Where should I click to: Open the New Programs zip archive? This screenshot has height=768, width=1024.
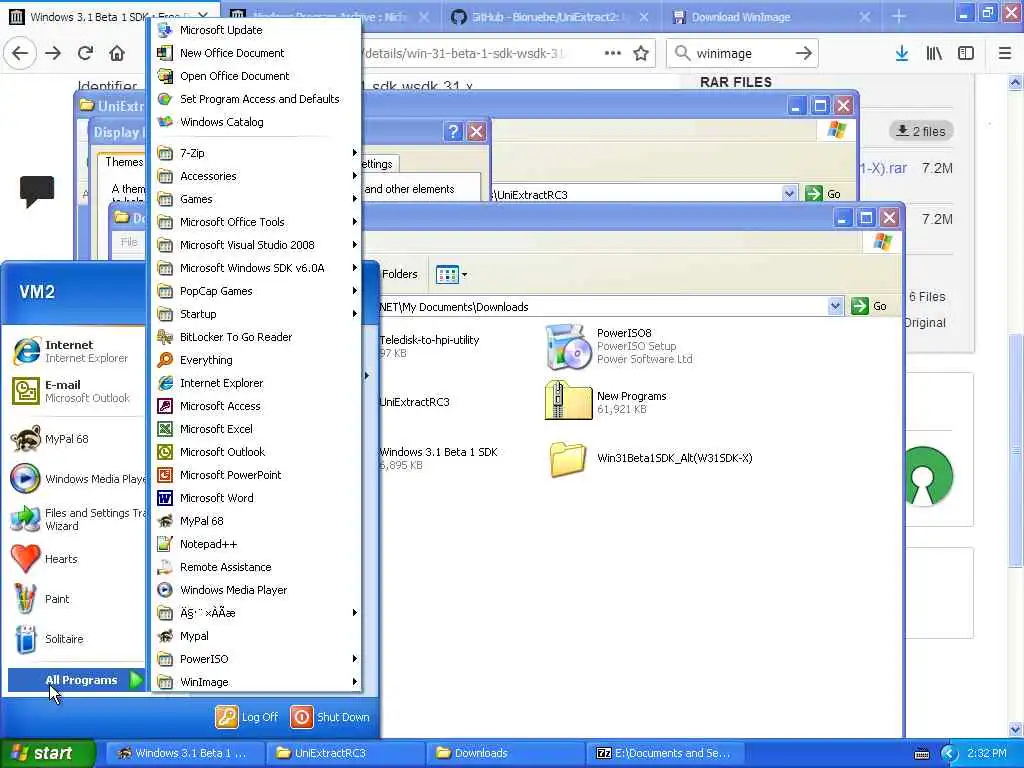click(x=606, y=400)
